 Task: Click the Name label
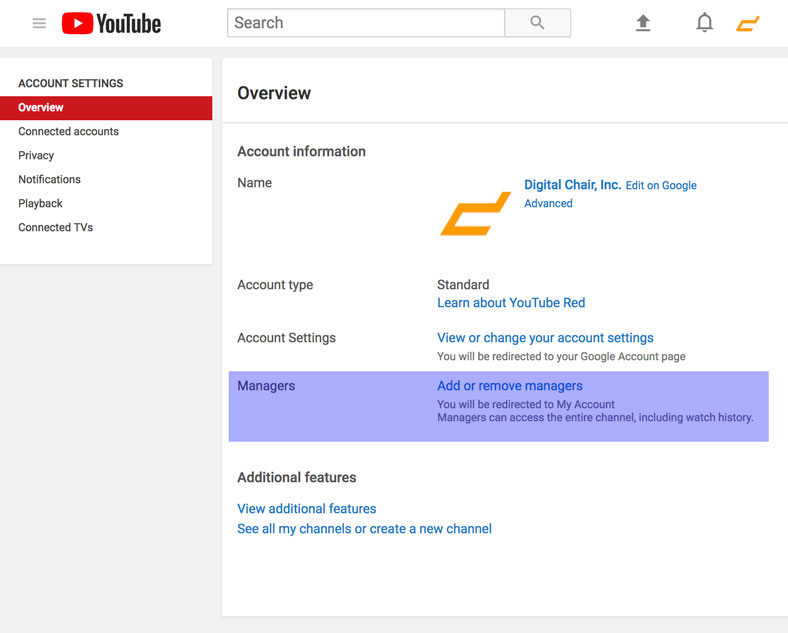tap(254, 183)
